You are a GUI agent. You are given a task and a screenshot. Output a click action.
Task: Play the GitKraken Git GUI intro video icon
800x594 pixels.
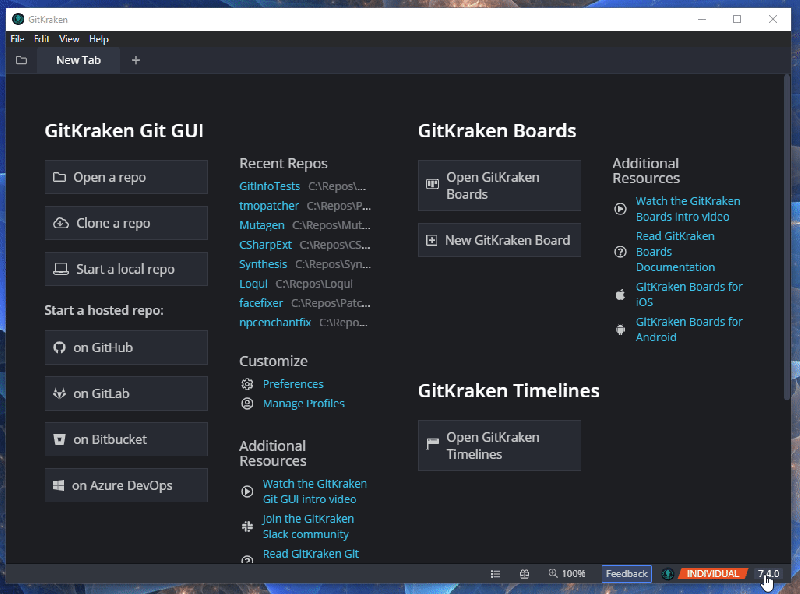246,491
